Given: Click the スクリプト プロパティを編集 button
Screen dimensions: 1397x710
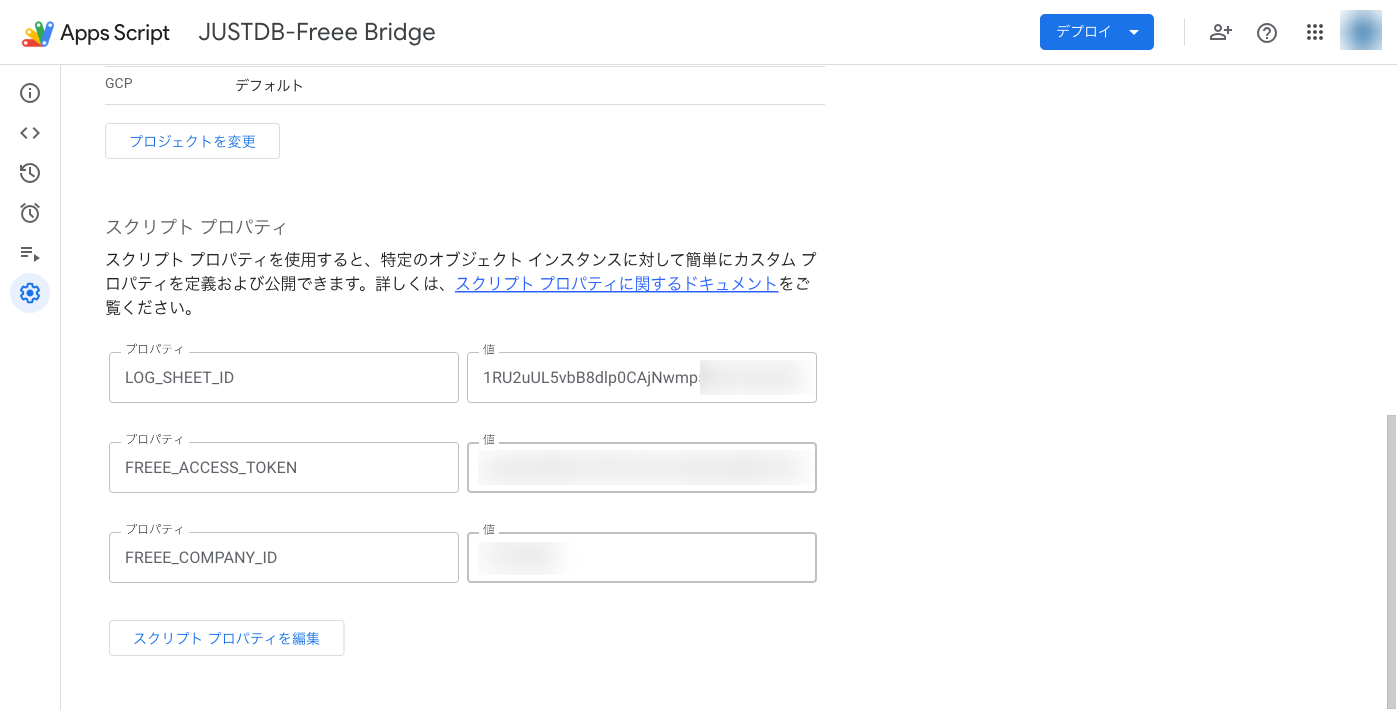Looking at the screenshot, I should coord(226,638).
